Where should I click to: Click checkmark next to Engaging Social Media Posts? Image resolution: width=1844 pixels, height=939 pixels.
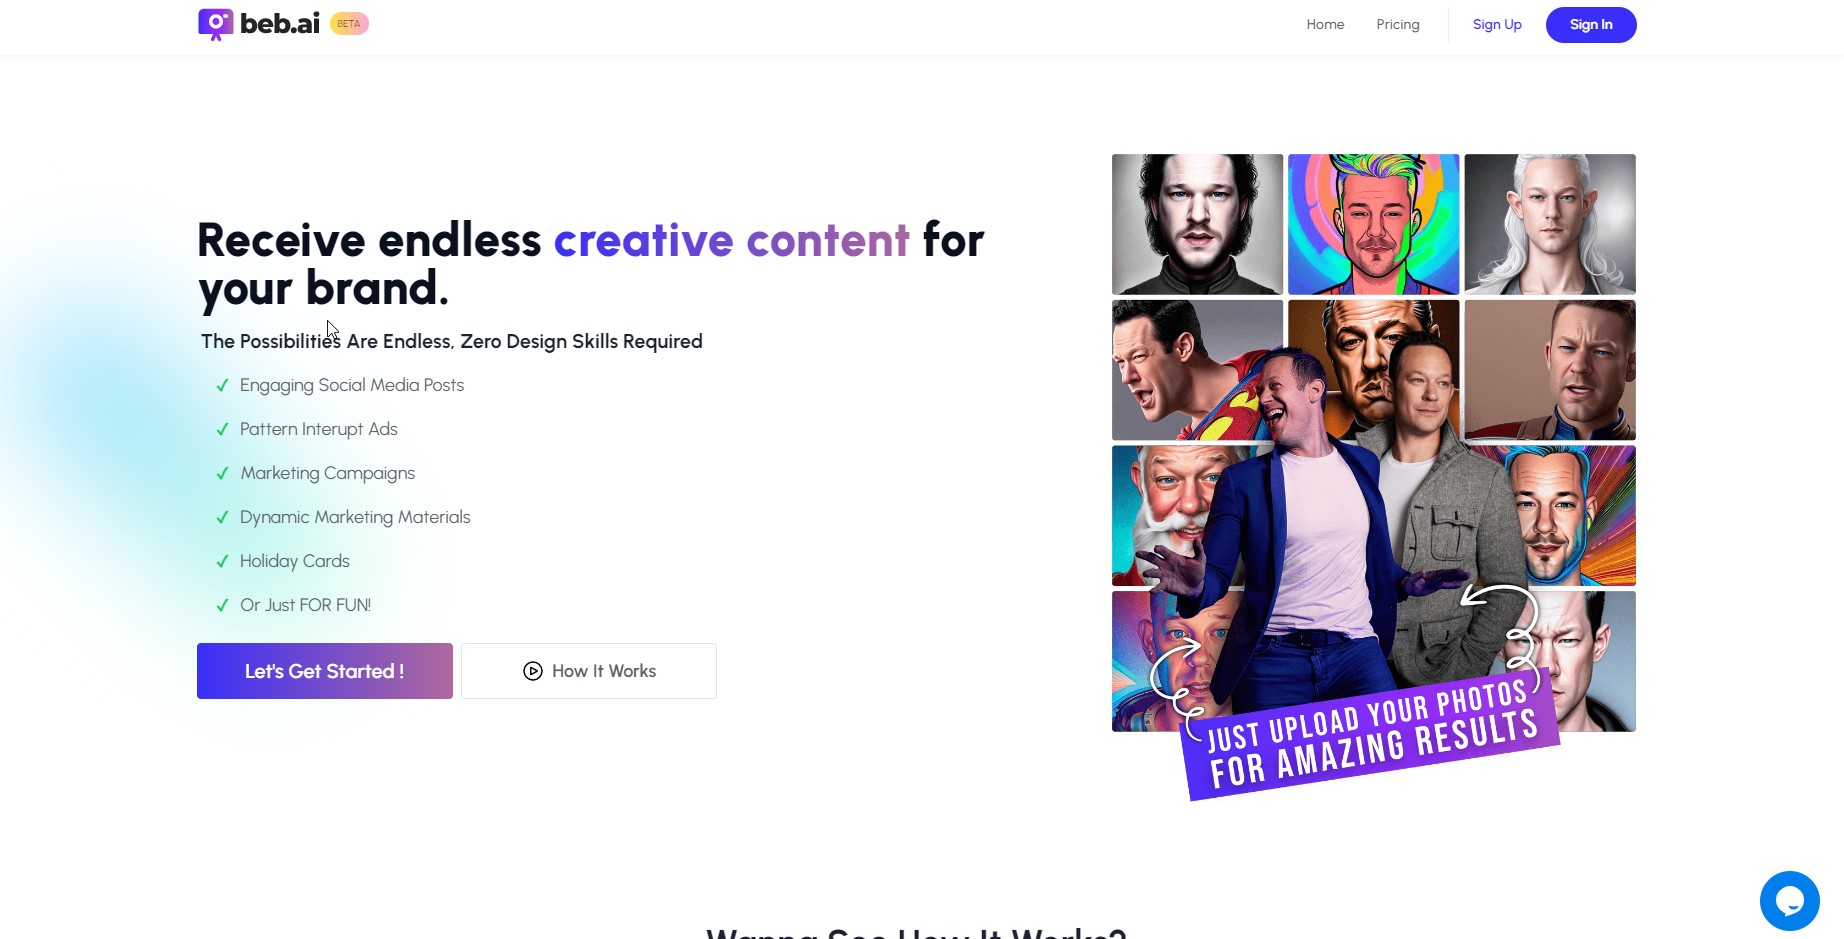click(x=222, y=386)
